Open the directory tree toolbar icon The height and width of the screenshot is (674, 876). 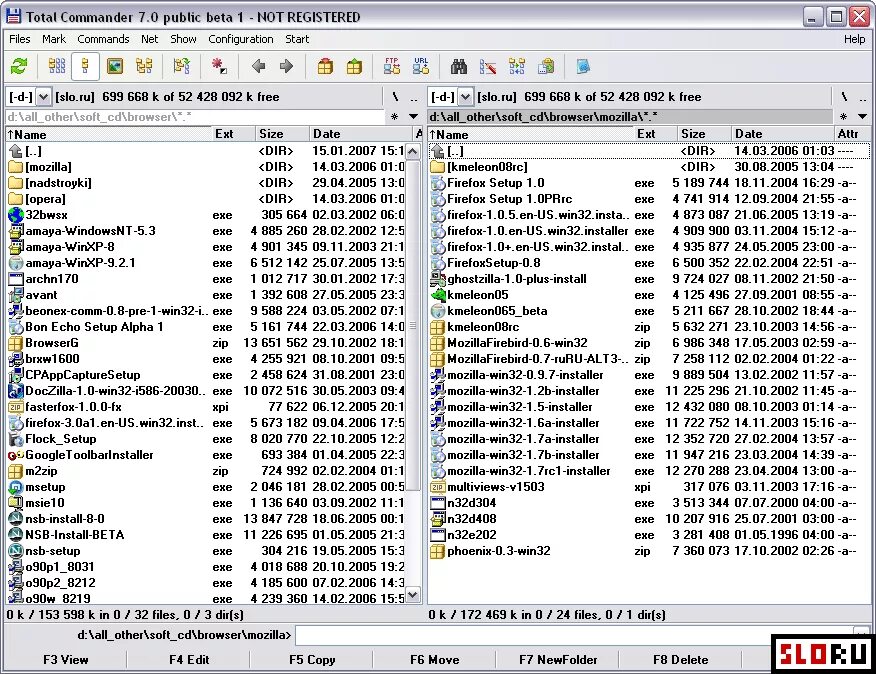[144, 67]
